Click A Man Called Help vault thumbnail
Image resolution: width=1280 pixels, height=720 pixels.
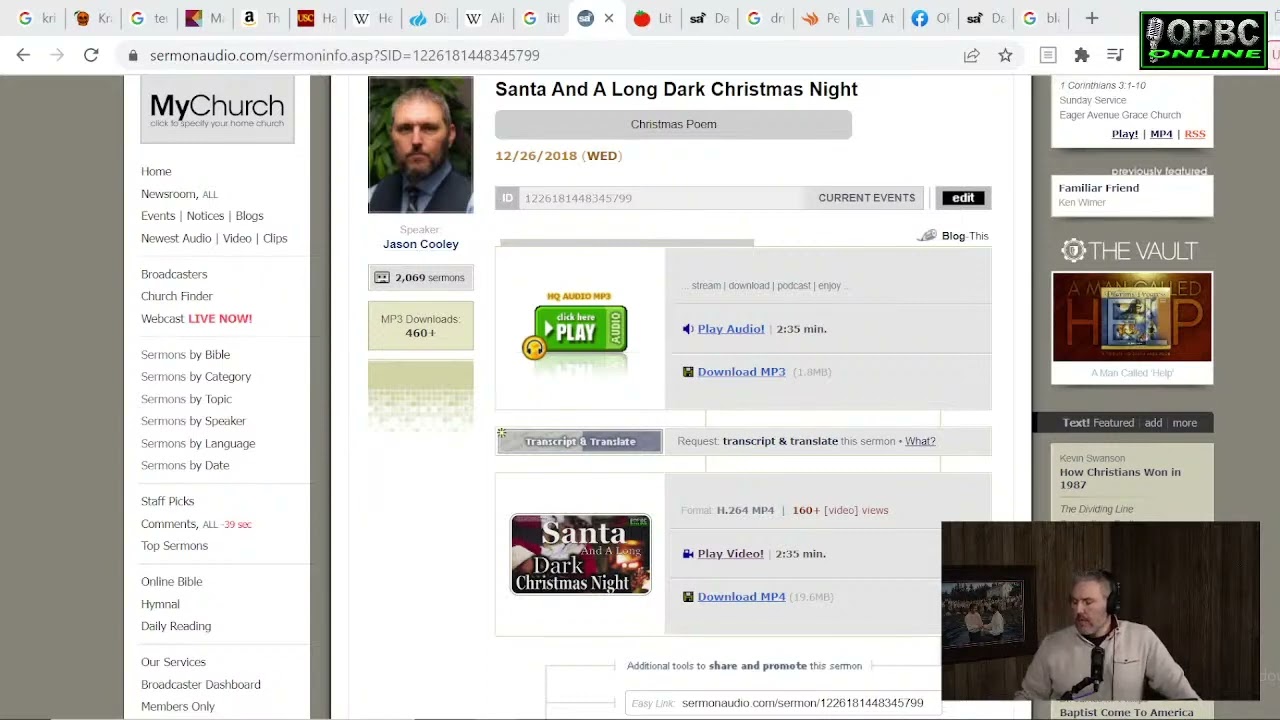(1132, 317)
